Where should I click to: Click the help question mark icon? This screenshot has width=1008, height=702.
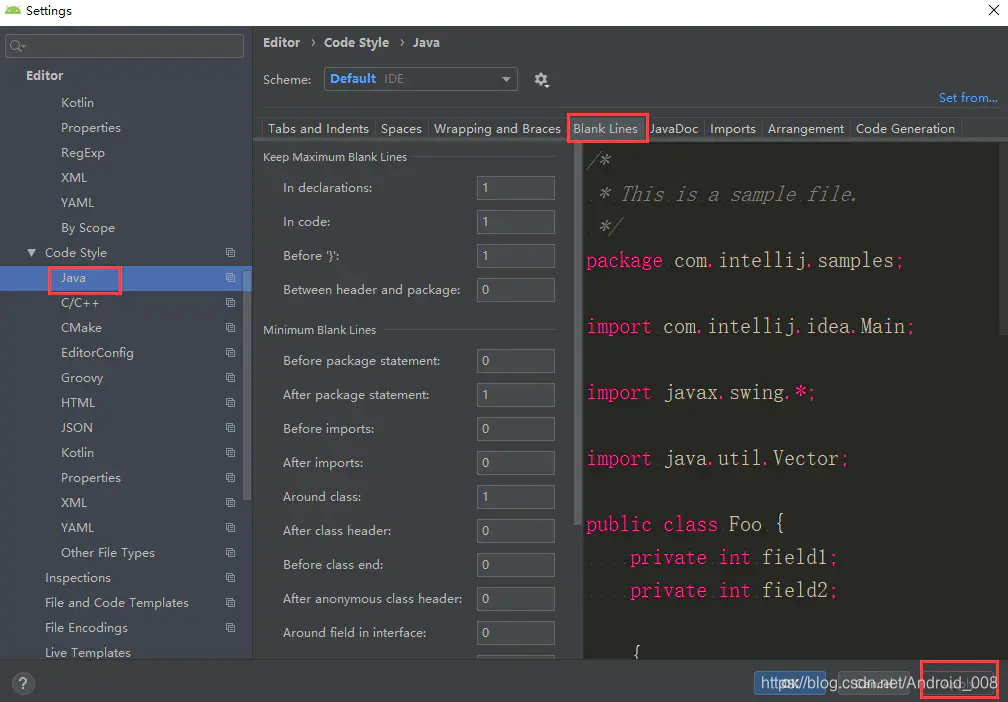22,683
